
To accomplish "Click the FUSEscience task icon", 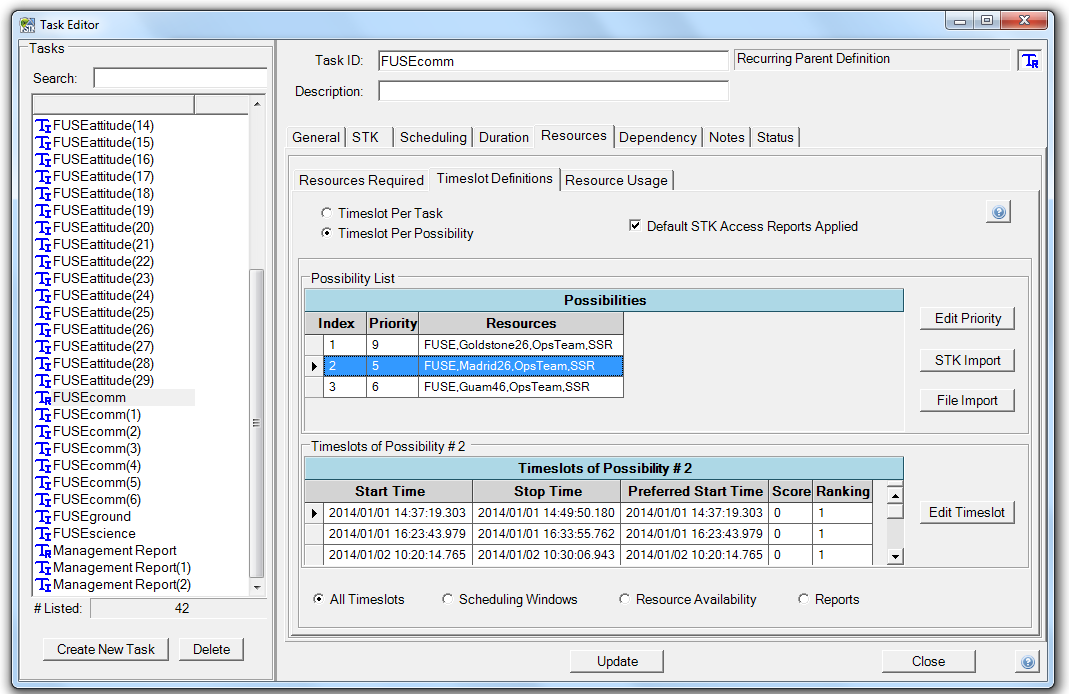I will [43, 534].
